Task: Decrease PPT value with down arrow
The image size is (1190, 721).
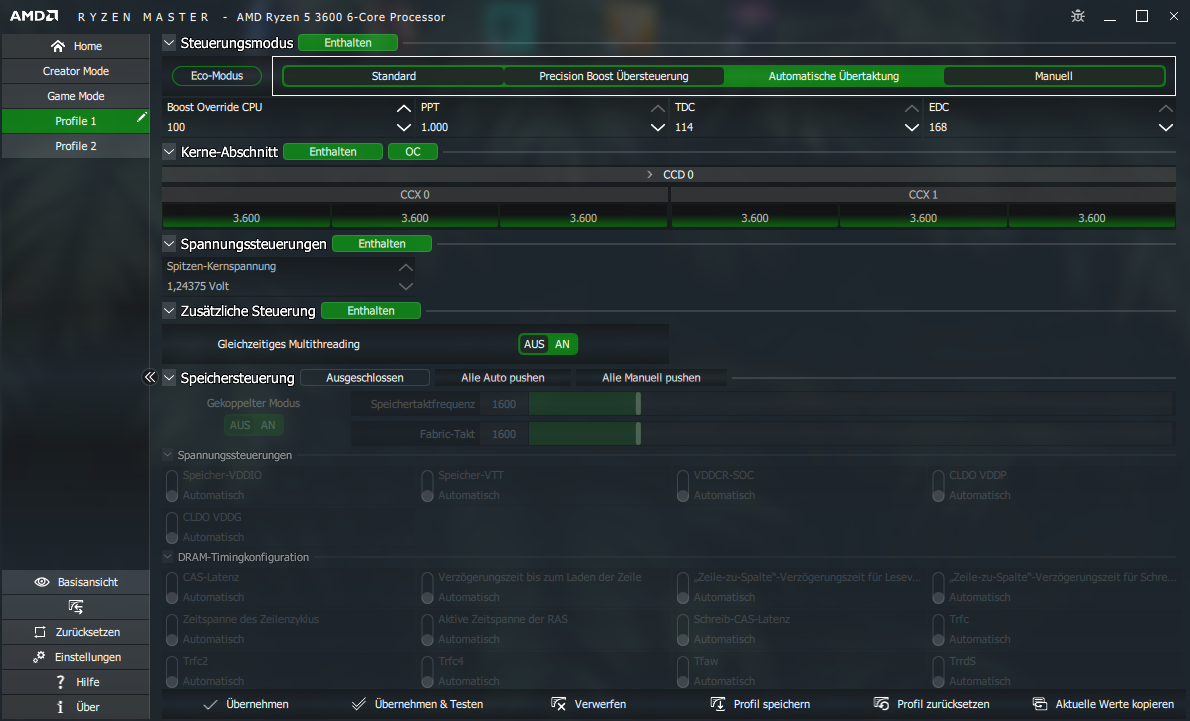Action: pyautogui.click(x=658, y=128)
